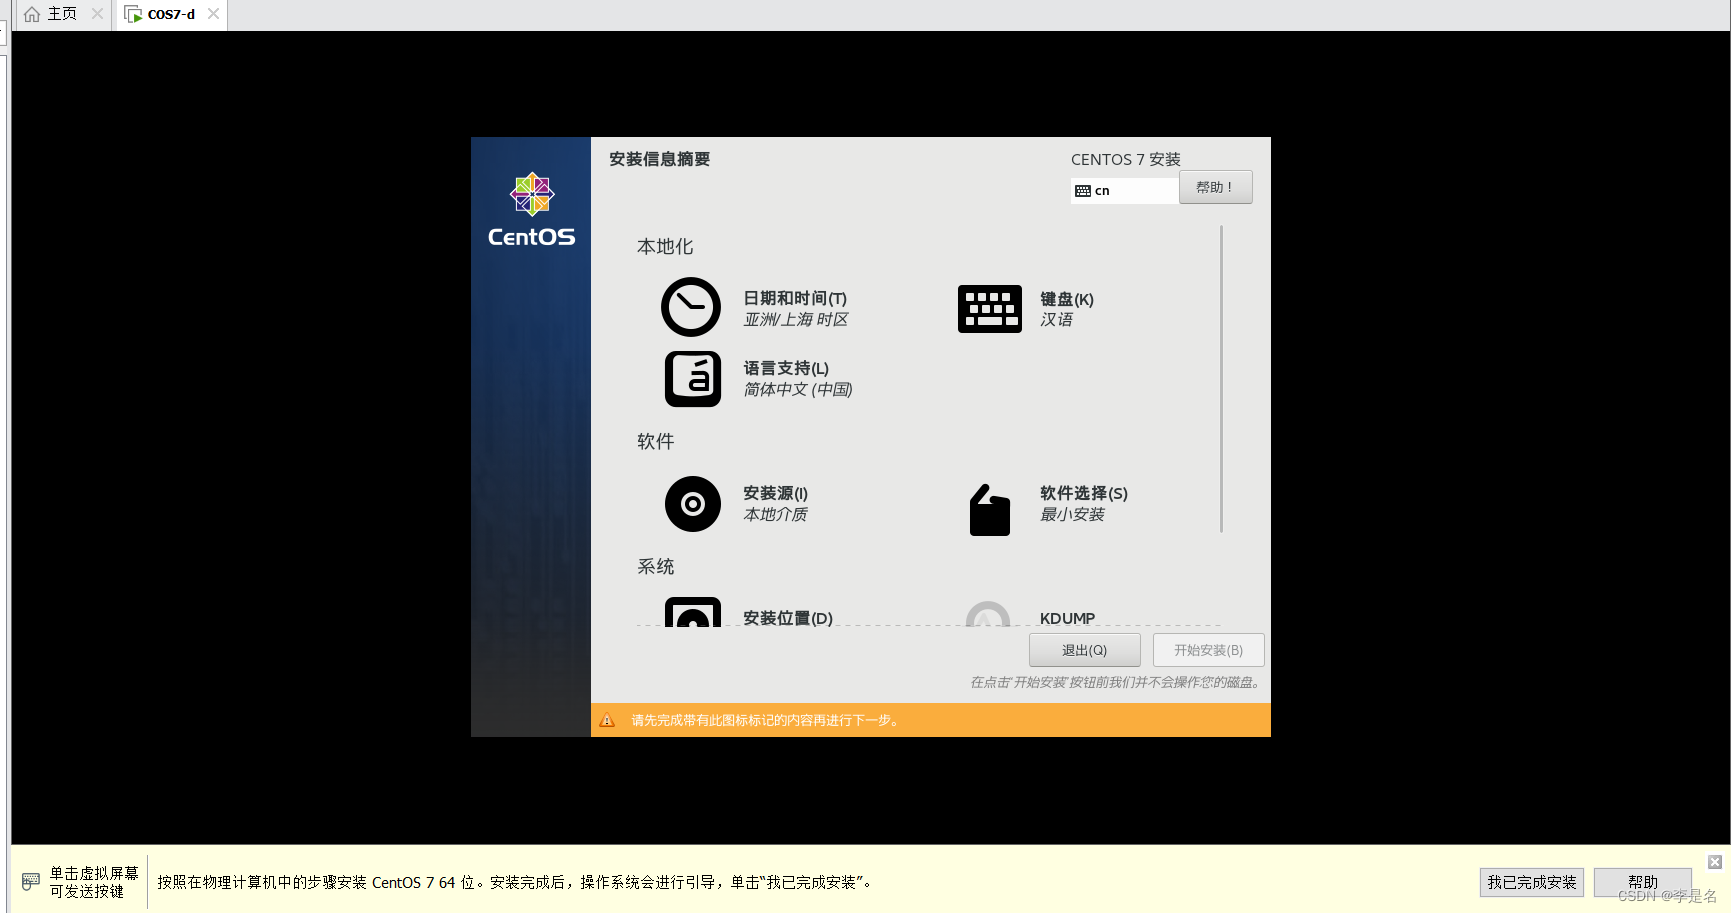Click 最小安装 value text
Screen dimensions: 1731x913
1072,514
